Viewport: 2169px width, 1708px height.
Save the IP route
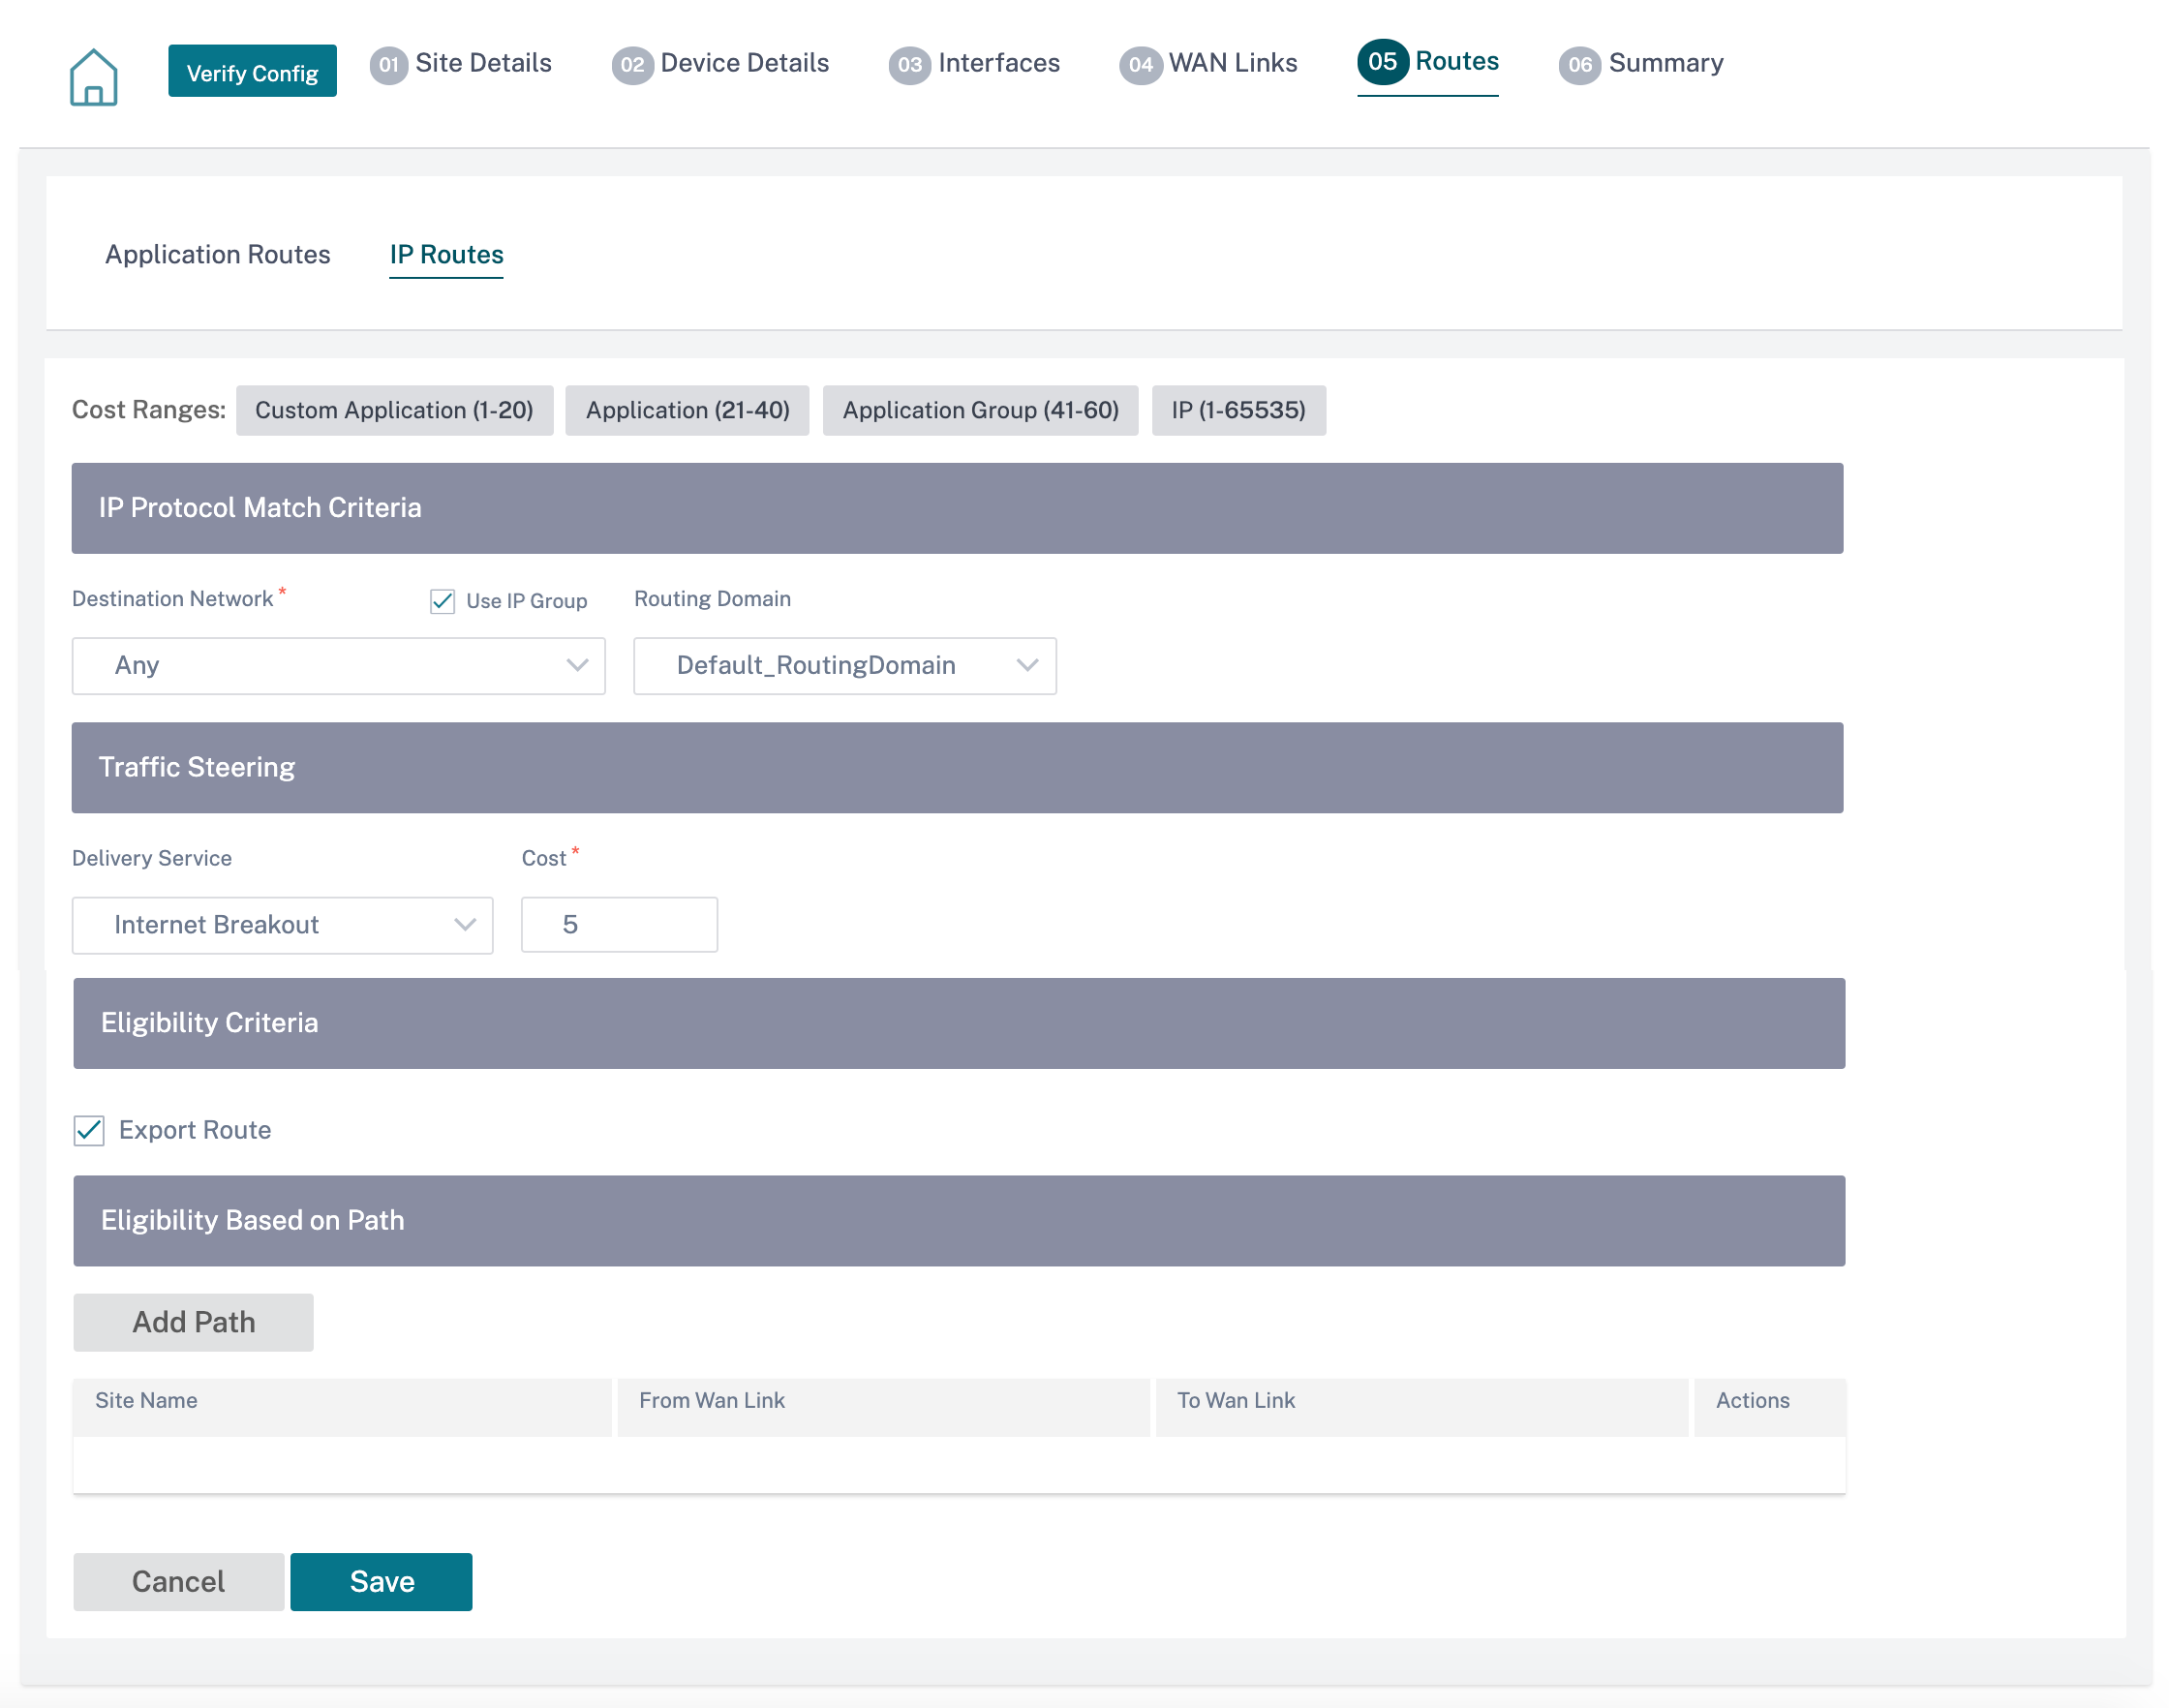coord(381,1582)
